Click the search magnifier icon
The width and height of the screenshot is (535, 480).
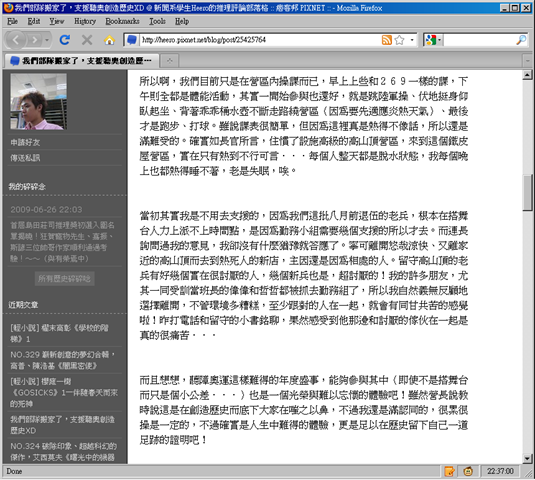point(521,40)
